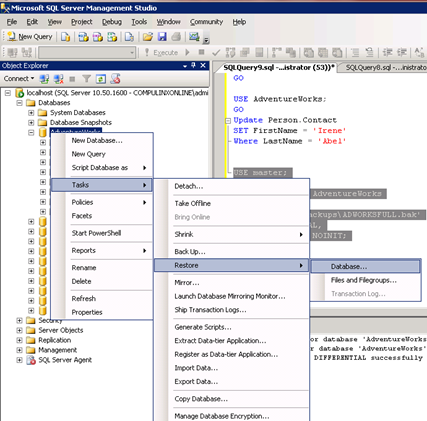Click the SQL Server Agent icon
Viewport: 427px width, 421px height.
pyautogui.click(x=31, y=360)
